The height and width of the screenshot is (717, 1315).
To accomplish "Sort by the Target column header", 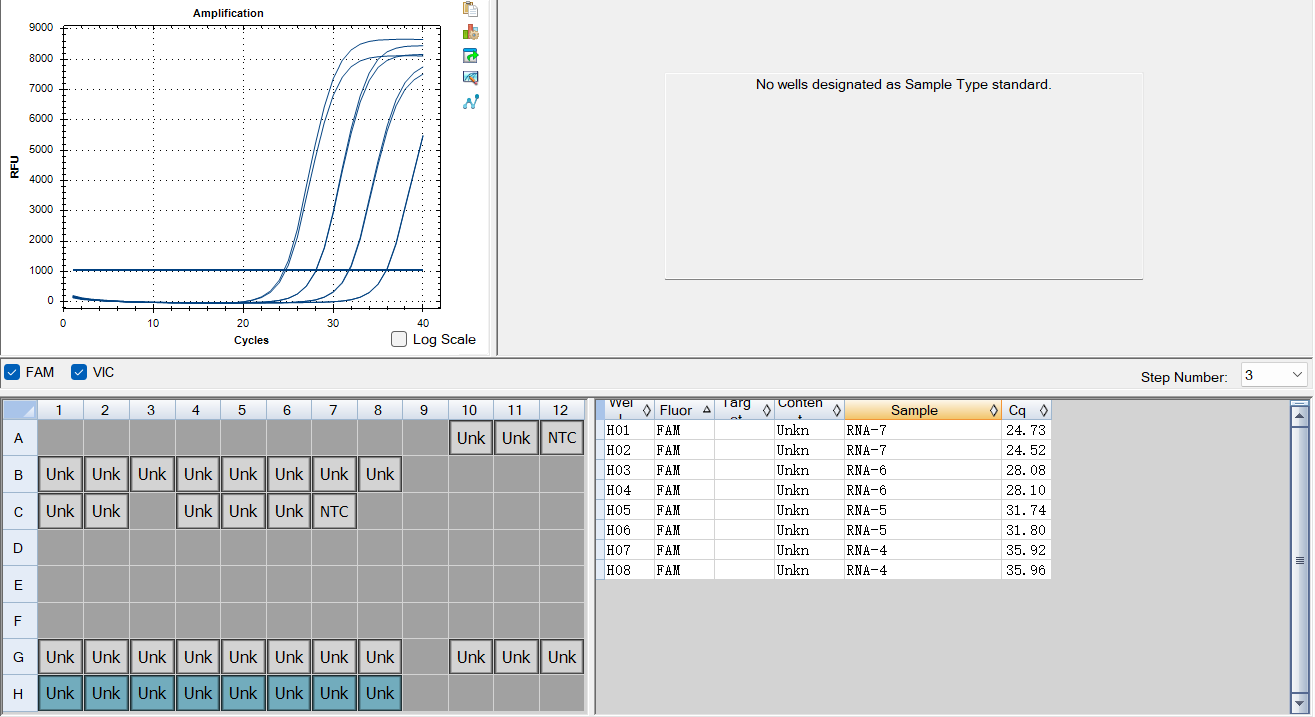I will click(744, 410).
